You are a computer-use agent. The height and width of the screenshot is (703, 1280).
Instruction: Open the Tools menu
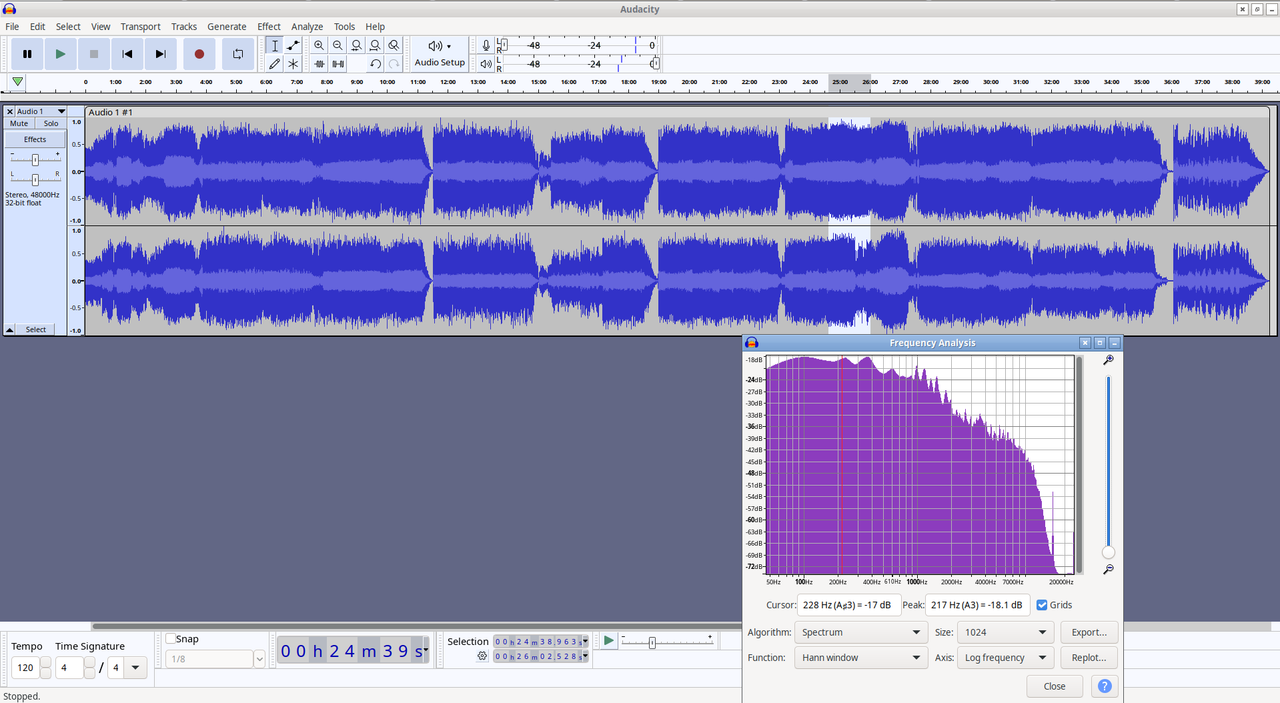[344, 27]
